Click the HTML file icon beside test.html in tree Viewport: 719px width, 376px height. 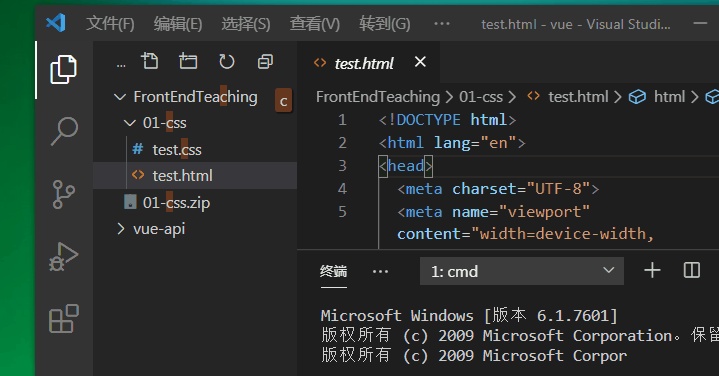[138, 175]
